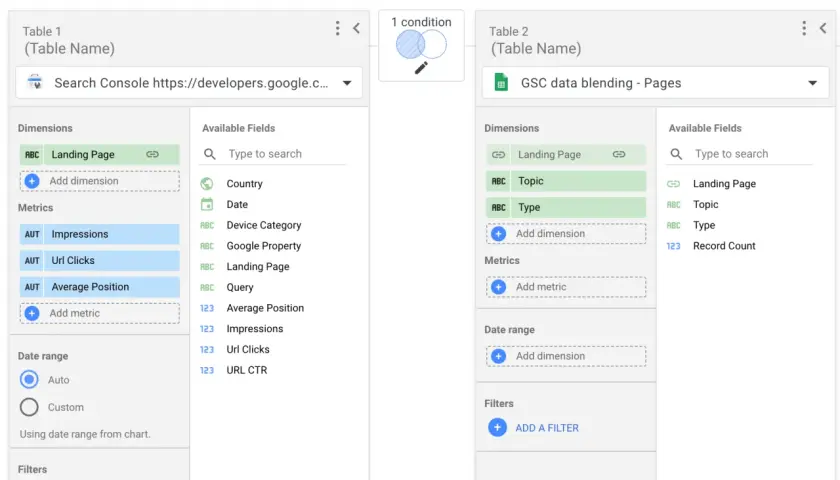
Task: Select URL CTR available field
Action: coord(246,370)
